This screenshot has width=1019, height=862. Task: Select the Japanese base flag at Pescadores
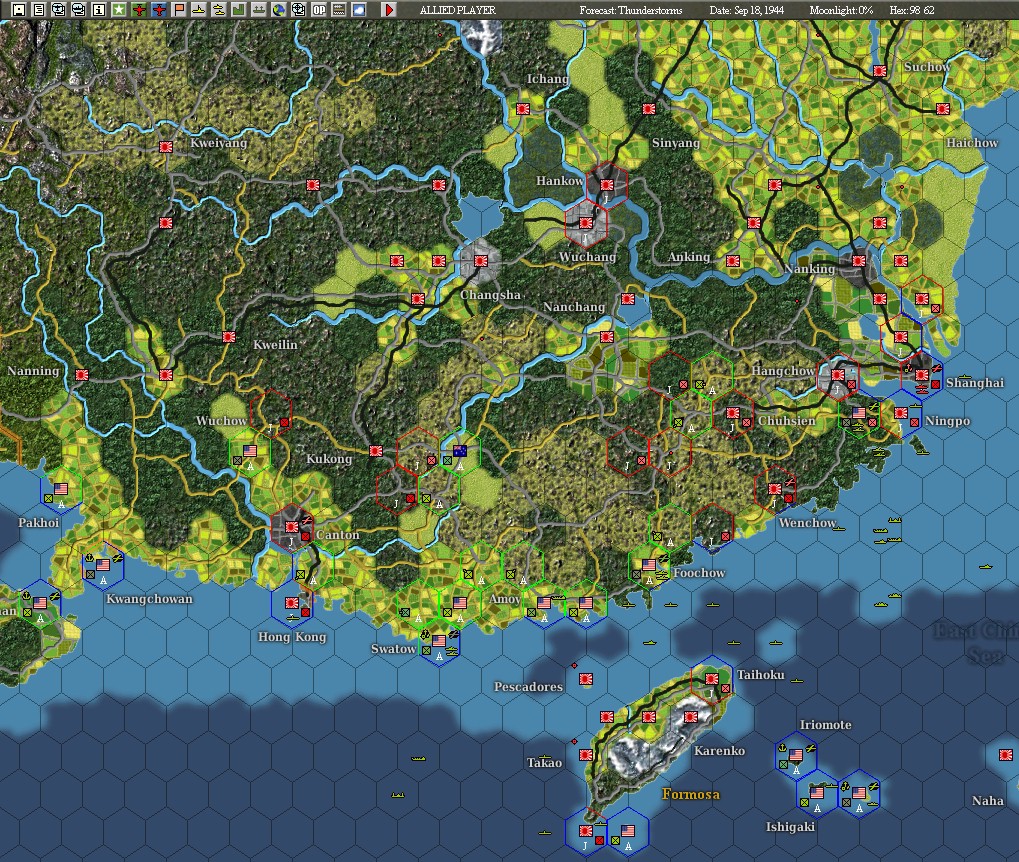pyautogui.click(x=586, y=679)
